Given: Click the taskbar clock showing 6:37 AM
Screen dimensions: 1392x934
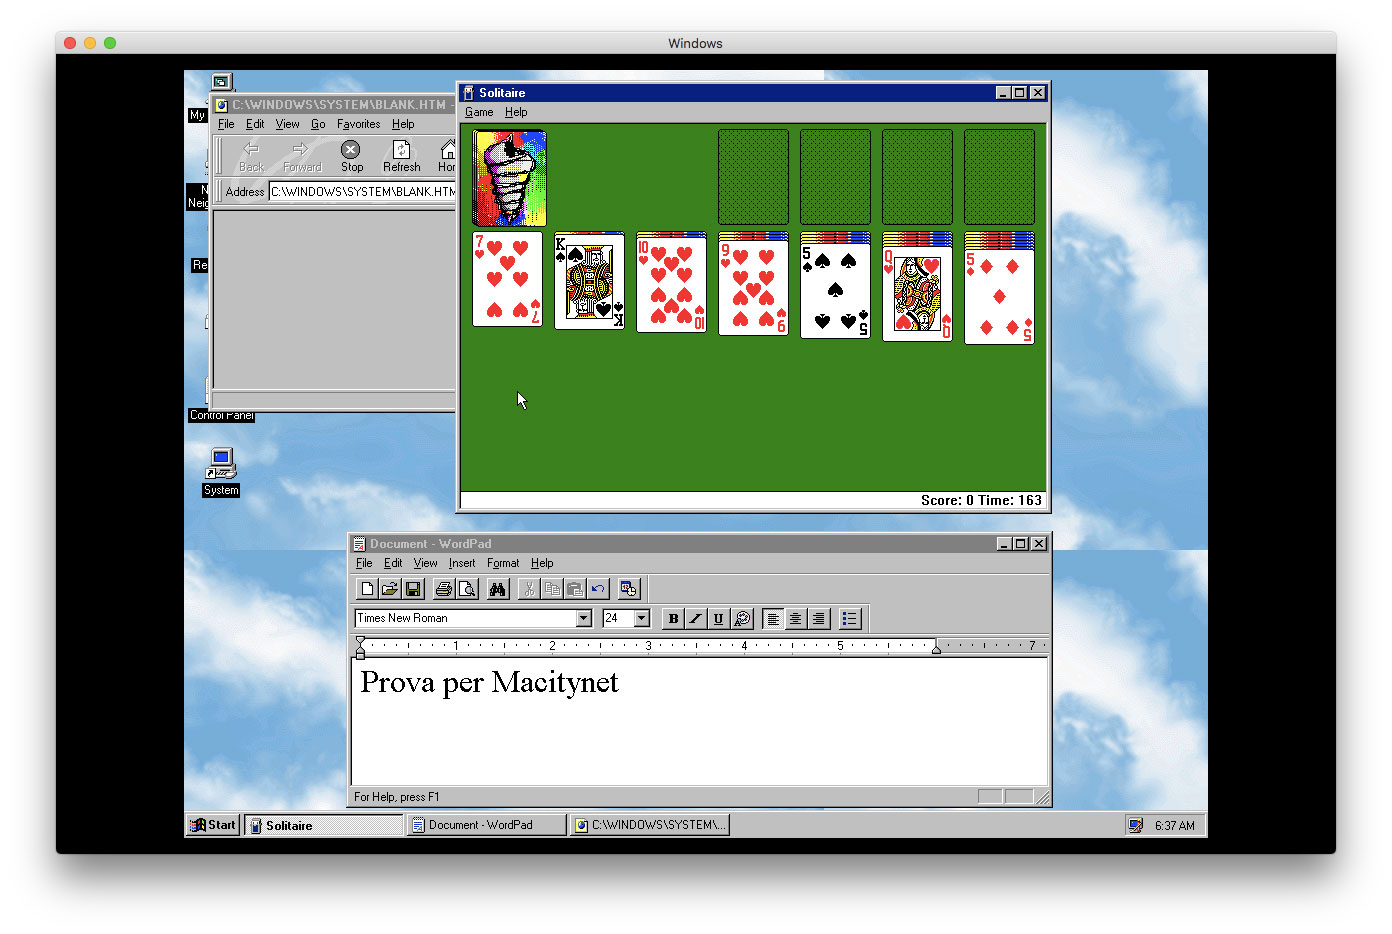Looking at the screenshot, I should point(1174,826).
